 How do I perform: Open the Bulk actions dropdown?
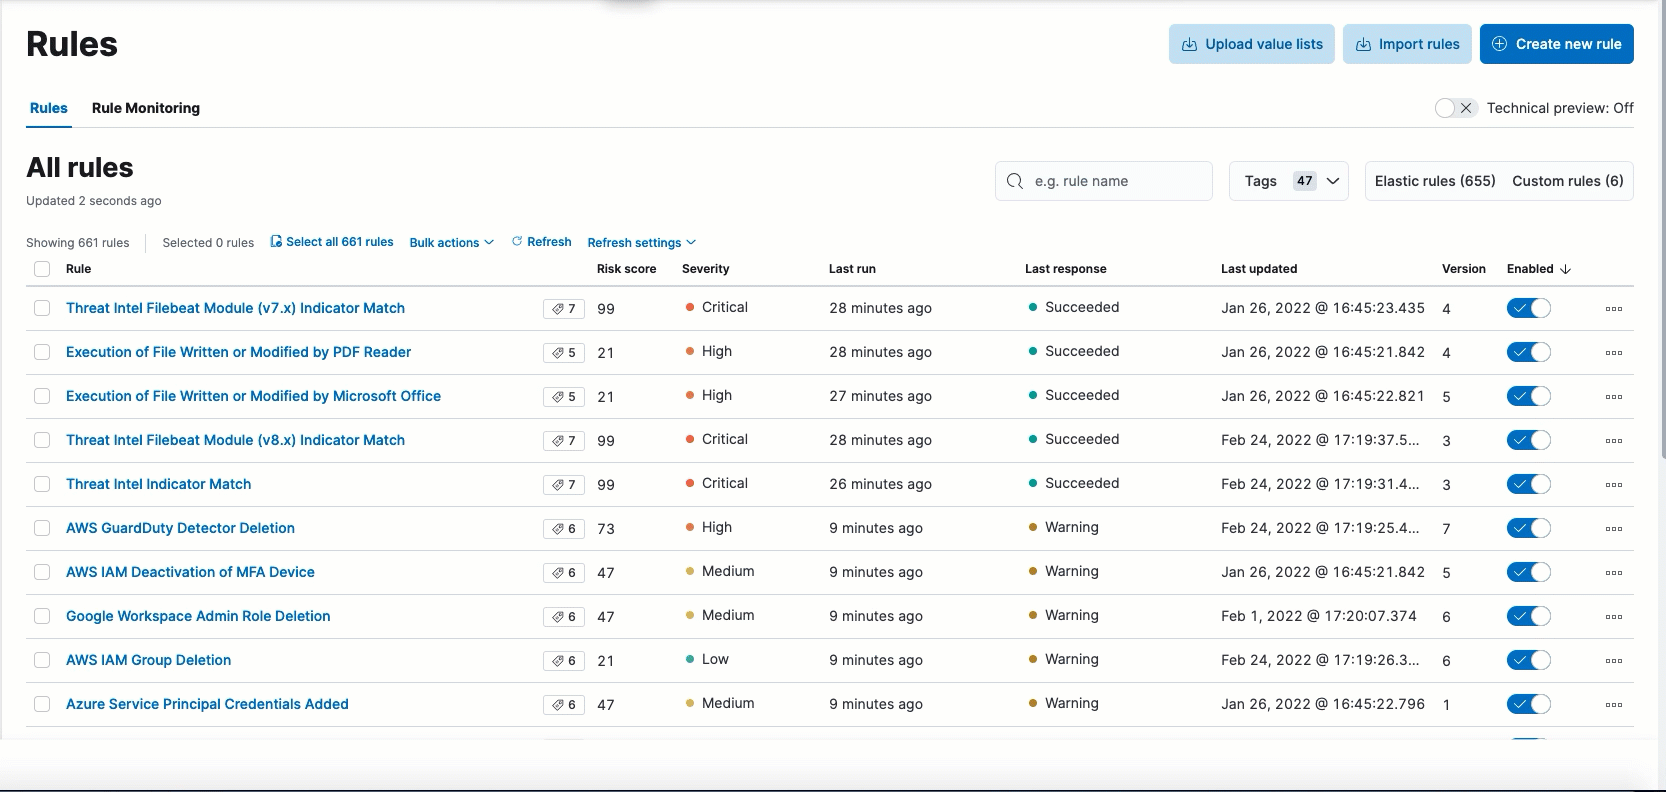(451, 243)
